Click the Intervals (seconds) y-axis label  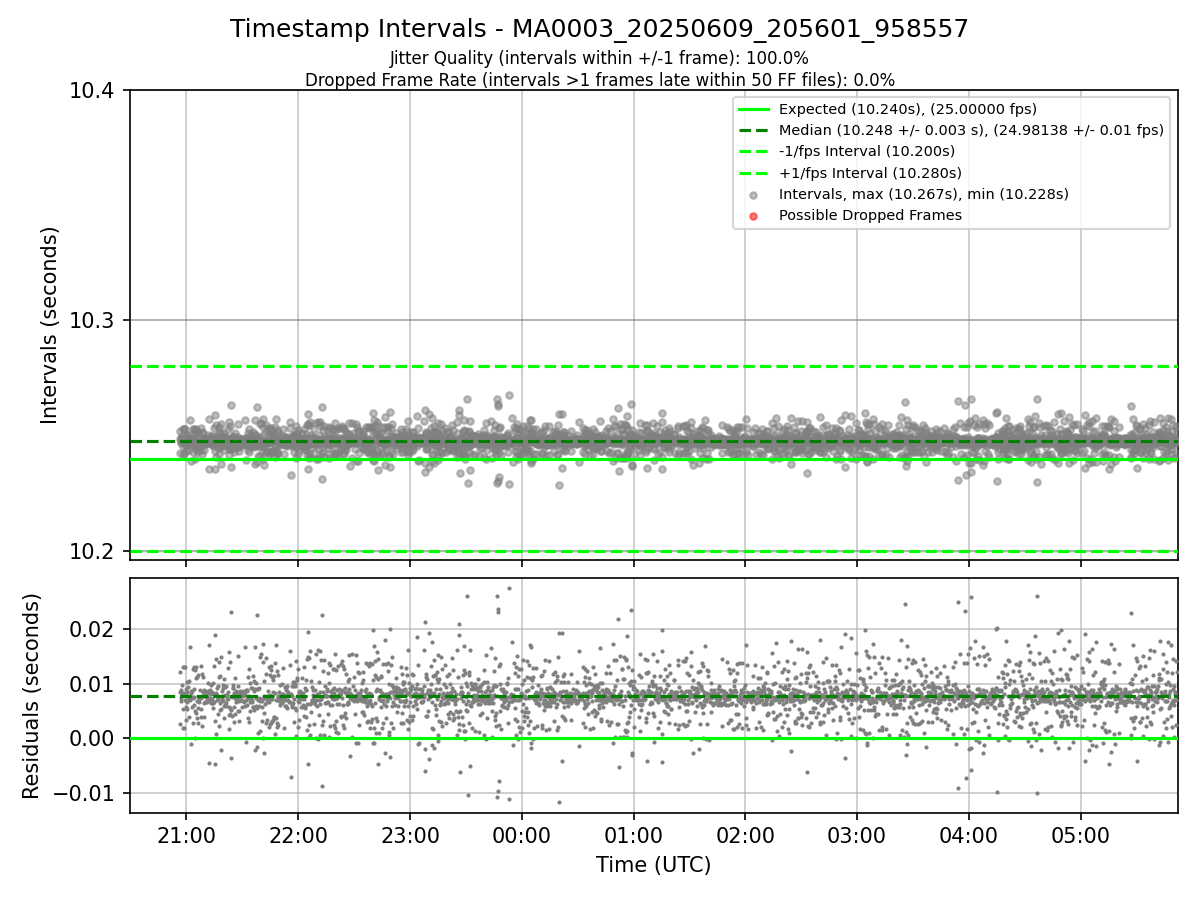(50, 325)
